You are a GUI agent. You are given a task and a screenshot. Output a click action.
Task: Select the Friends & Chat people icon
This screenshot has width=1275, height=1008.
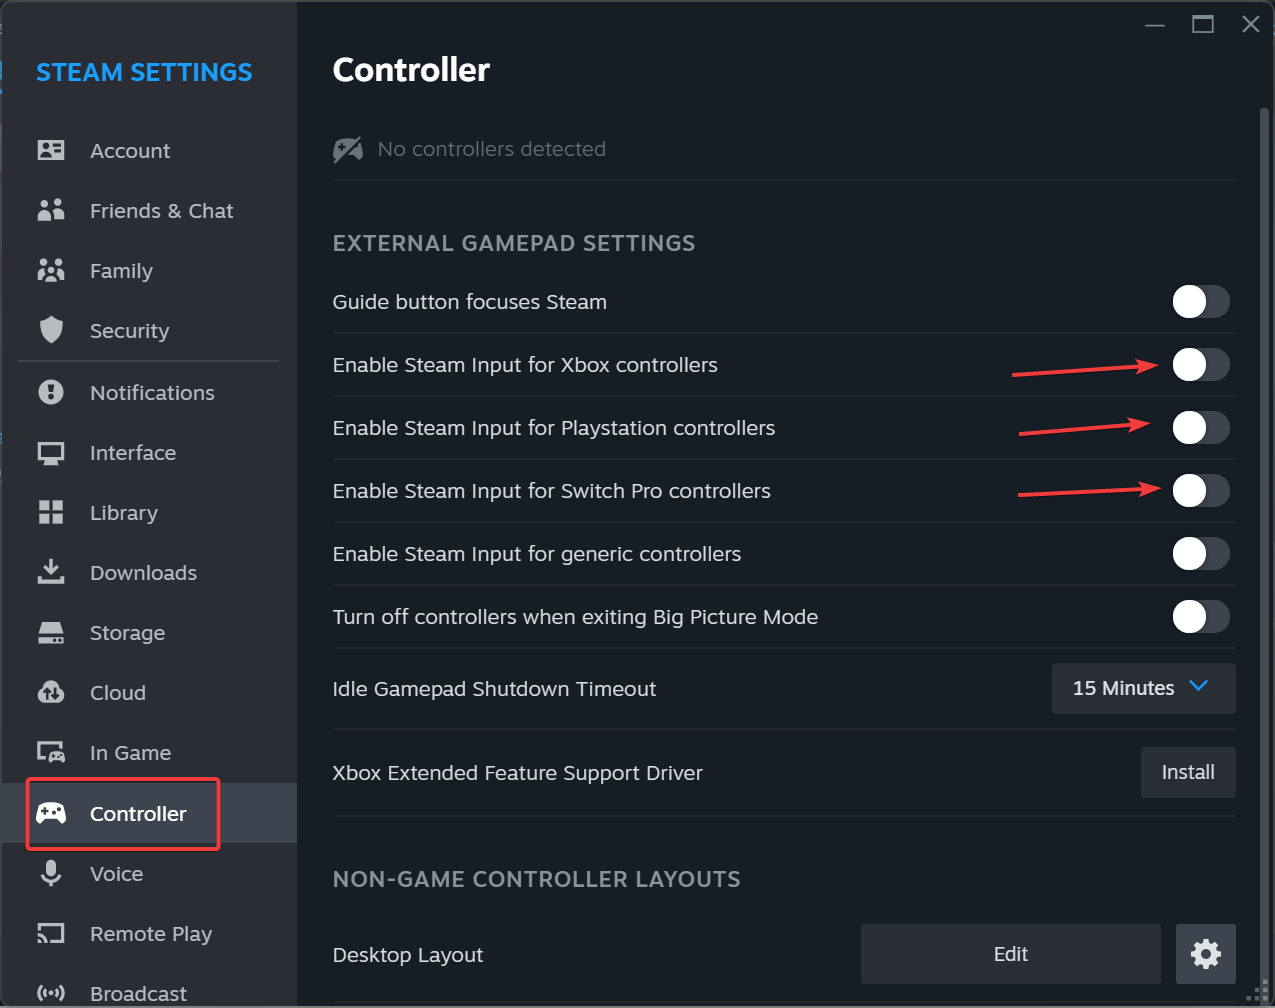coord(51,210)
